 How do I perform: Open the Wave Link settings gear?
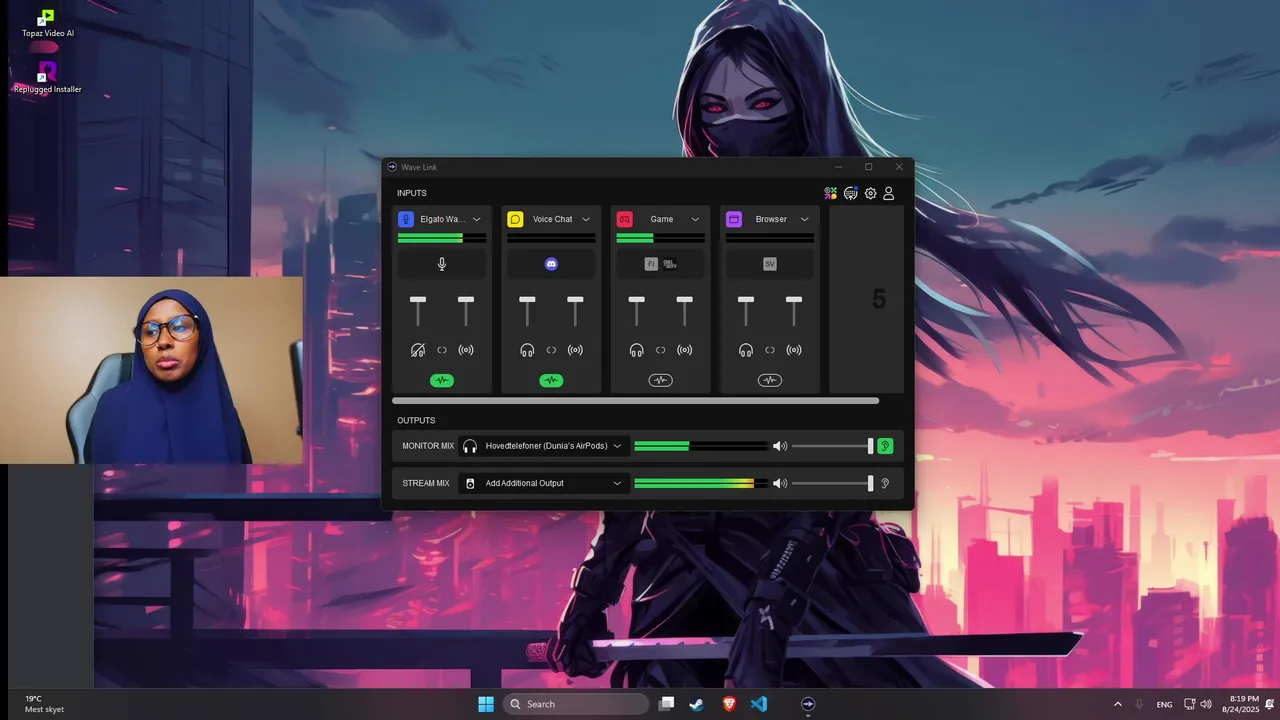coord(870,193)
